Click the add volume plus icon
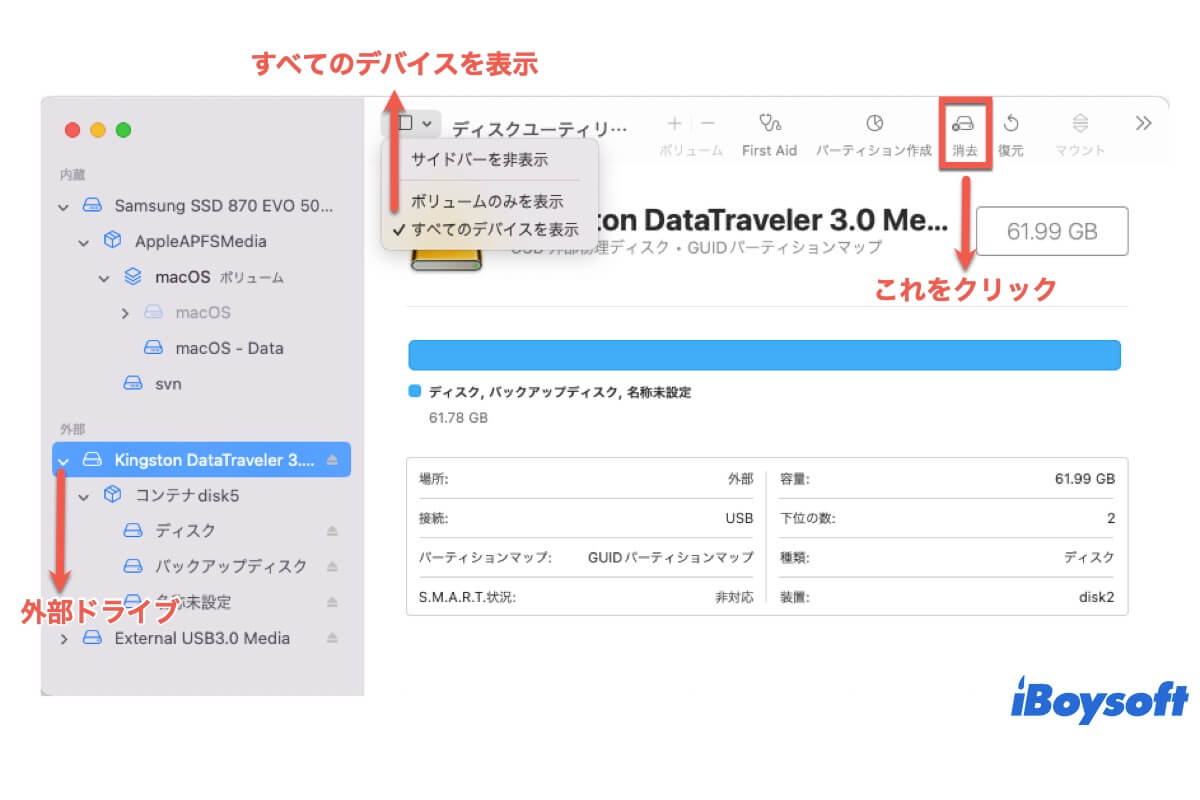The width and height of the screenshot is (1200, 800). 673,124
